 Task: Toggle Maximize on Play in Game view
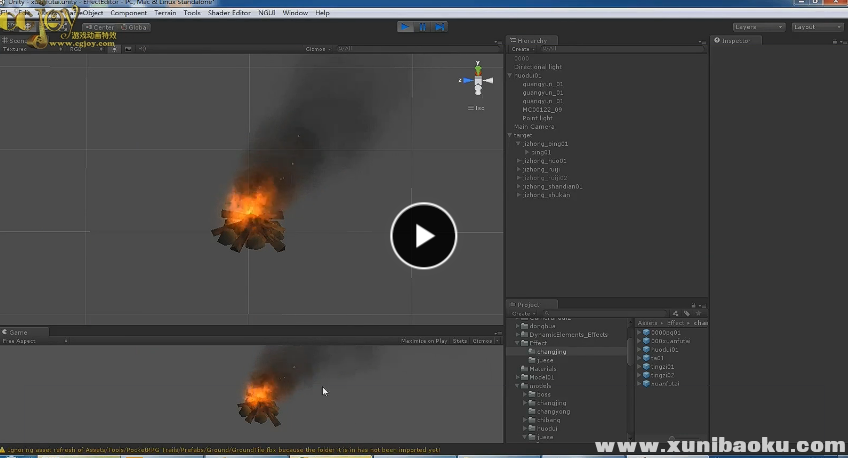click(x=423, y=341)
